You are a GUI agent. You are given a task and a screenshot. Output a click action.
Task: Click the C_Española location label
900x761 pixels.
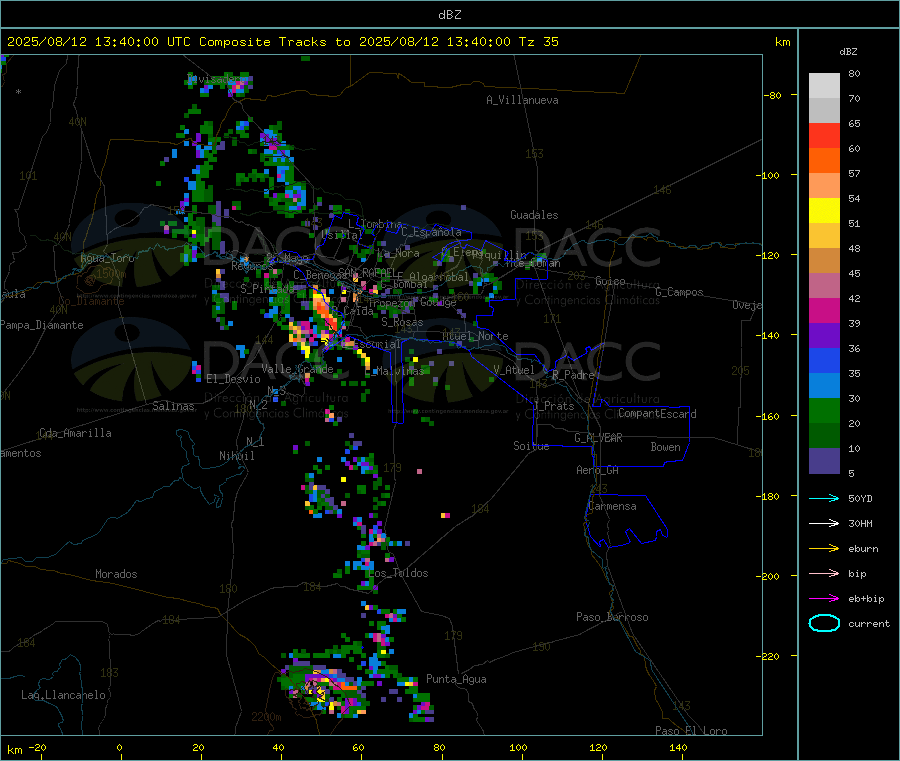click(x=431, y=232)
